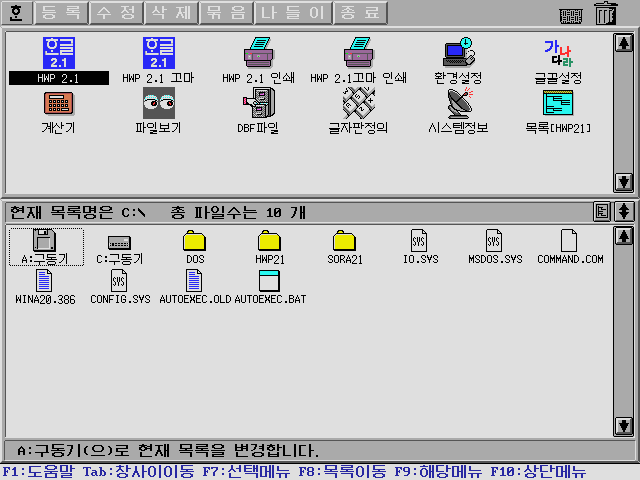
Task: Open the HWP21 folder
Action: tap(269, 240)
